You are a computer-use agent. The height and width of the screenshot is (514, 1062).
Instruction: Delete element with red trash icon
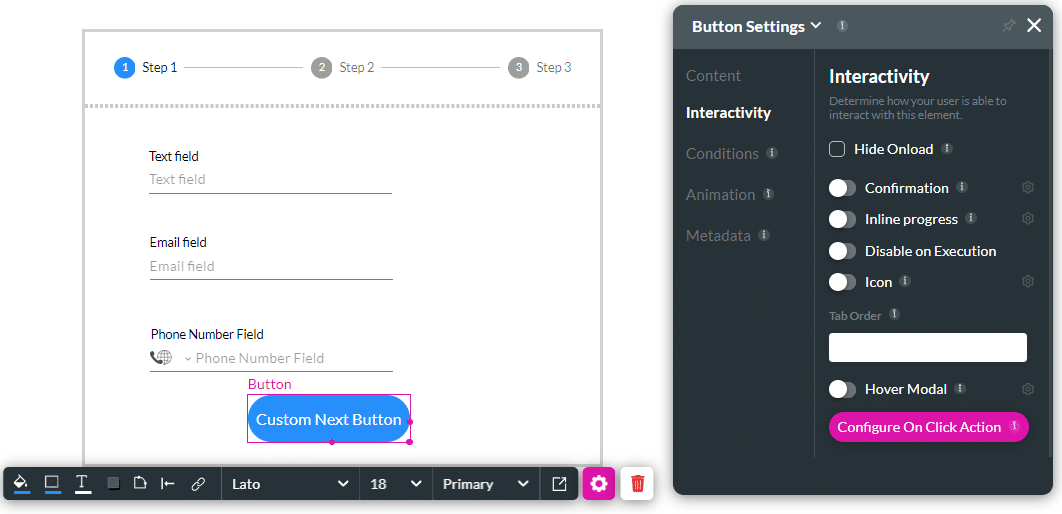(x=638, y=484)
